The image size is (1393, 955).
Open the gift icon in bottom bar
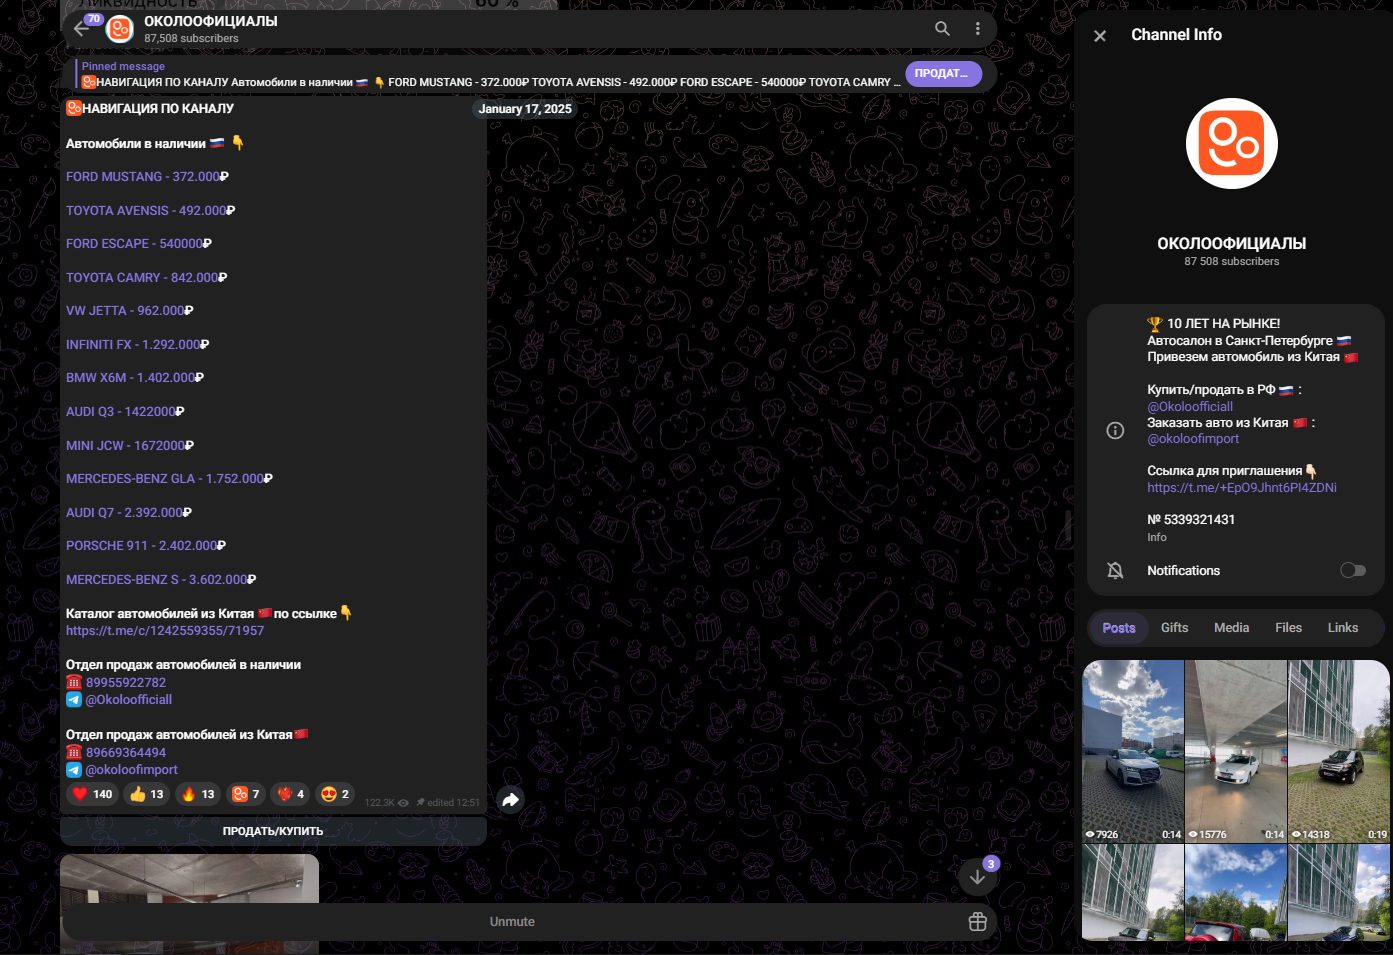pyautogui.click(x=977, y=922)
